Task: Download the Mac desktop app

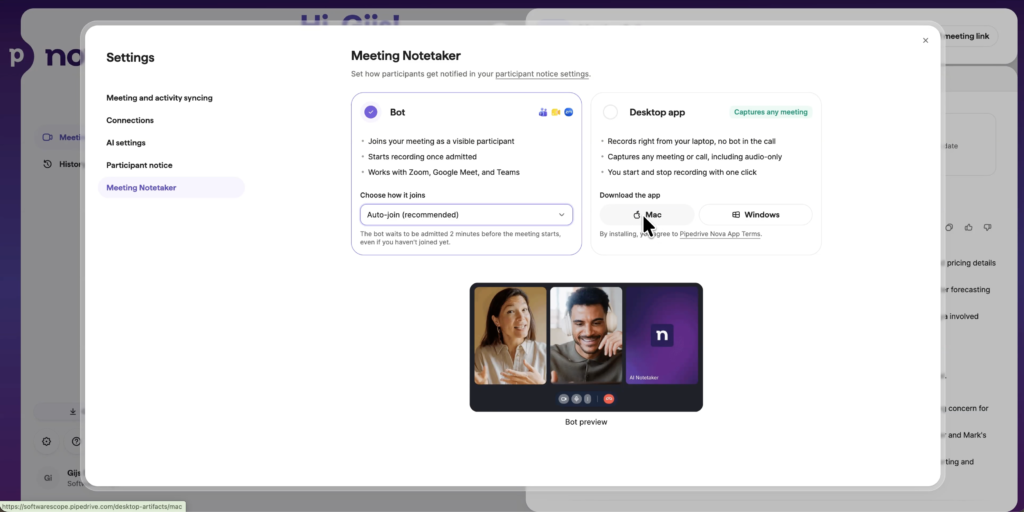Action: click(647, 215)
